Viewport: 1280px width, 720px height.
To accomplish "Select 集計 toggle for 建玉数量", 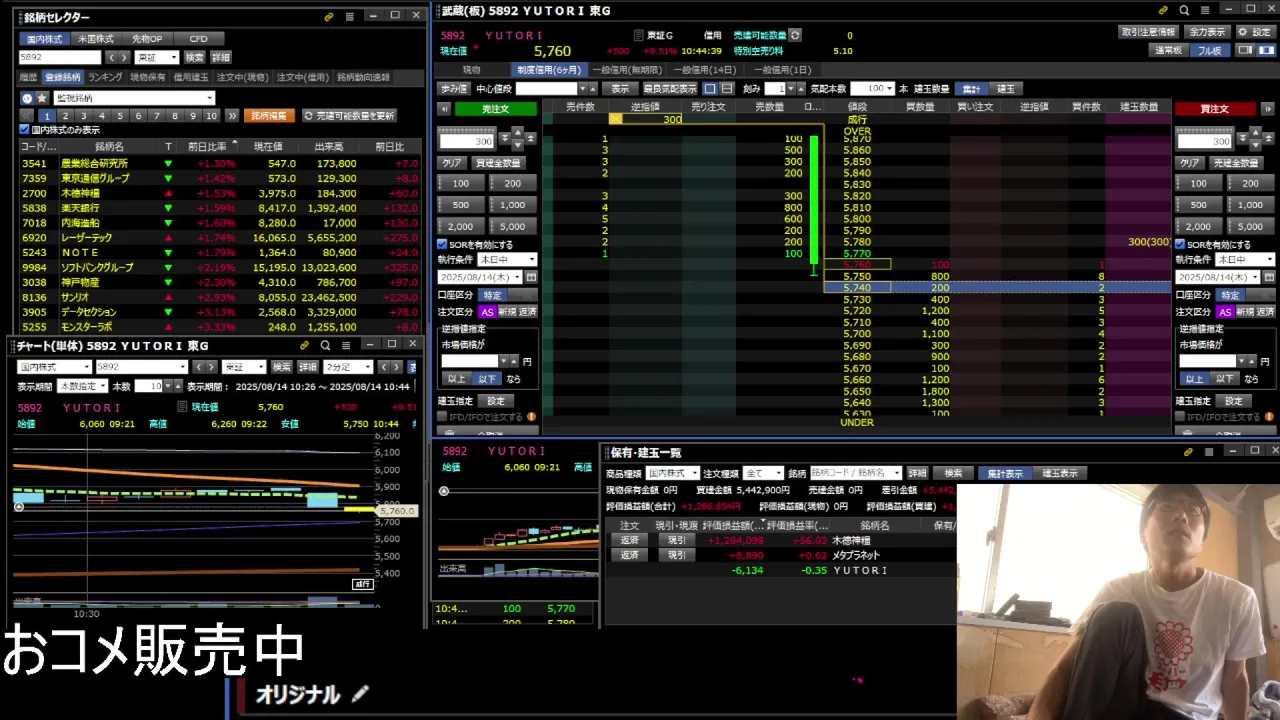I will pos(970,88).
